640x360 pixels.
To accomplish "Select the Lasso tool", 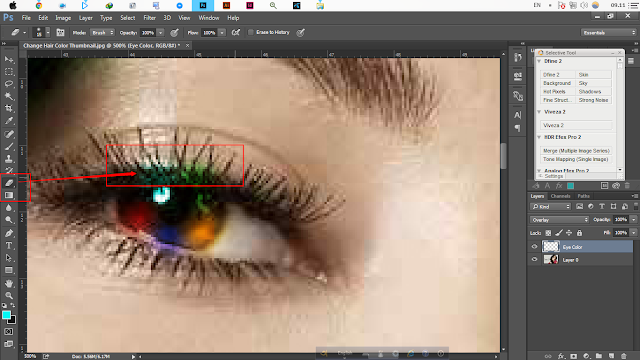I will (9, 84).
